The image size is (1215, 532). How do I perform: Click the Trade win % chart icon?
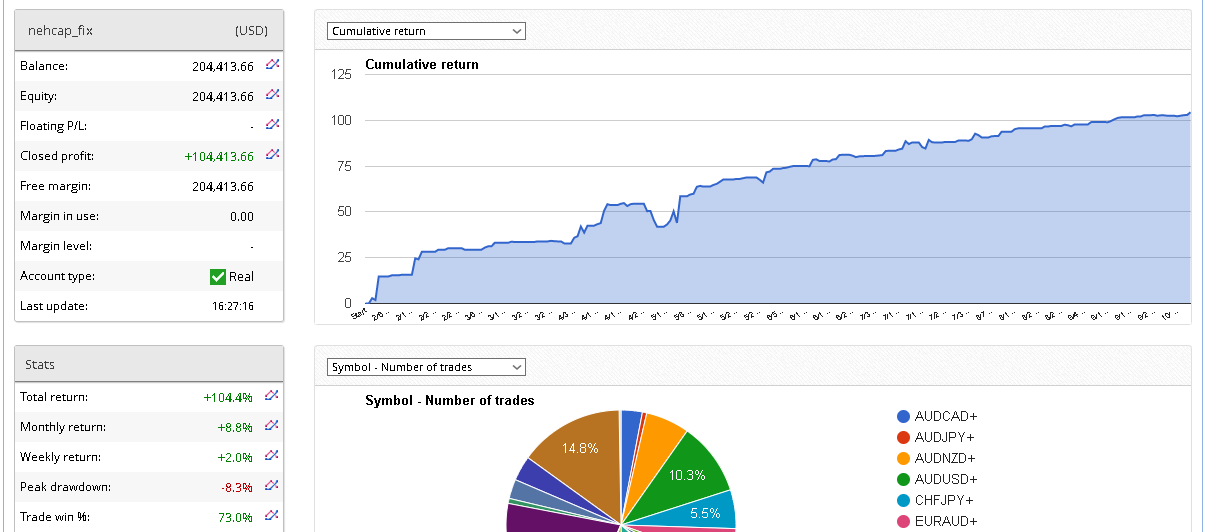tap(272, 516)
